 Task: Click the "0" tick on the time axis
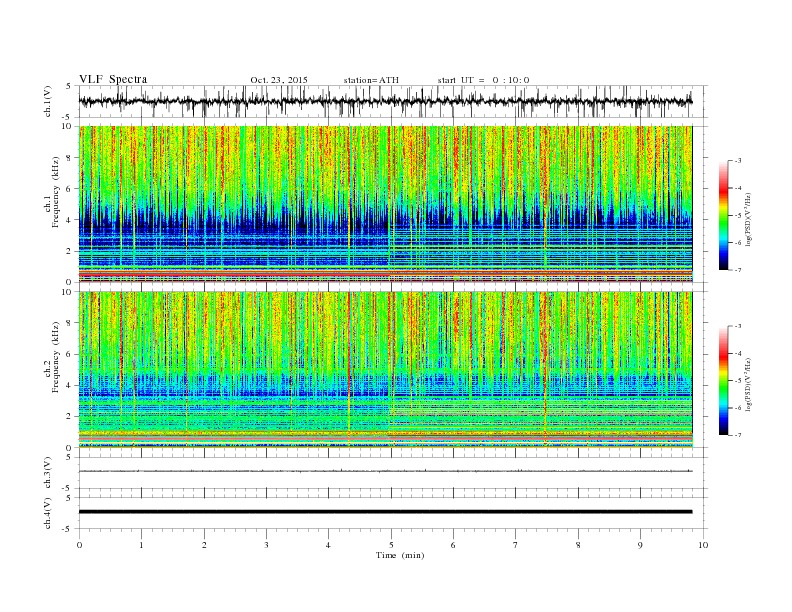(79, 545)
